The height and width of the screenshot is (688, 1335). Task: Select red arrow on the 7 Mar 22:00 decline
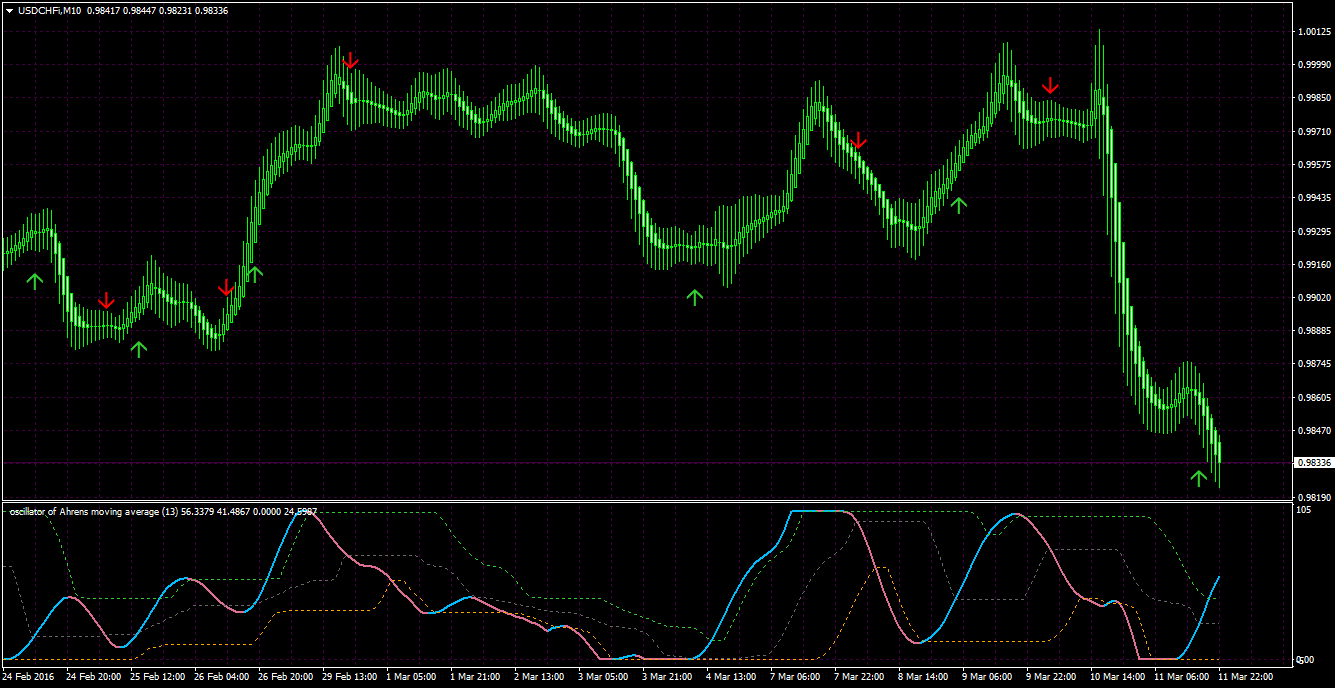click(x=858, y=140)
